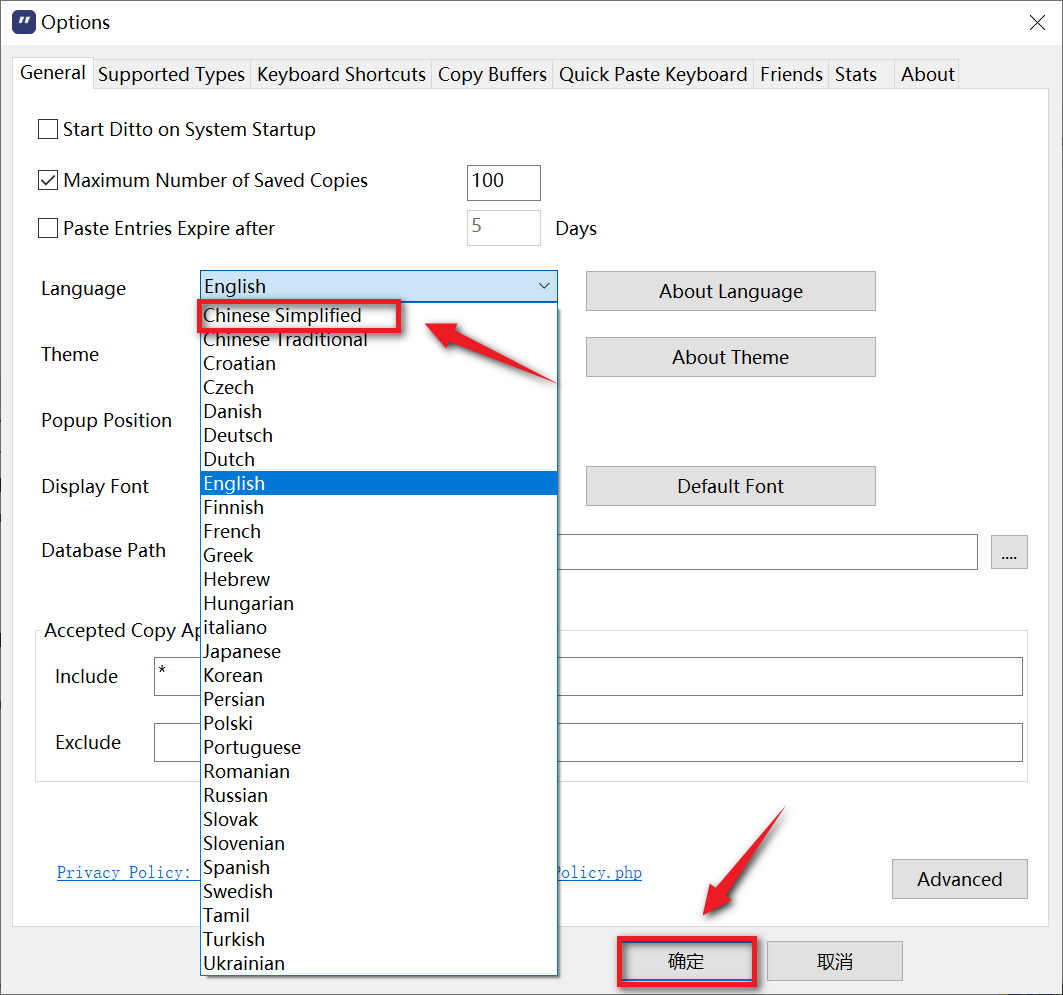
Task: Choose French from the language list
Action: tap(379, 531)
